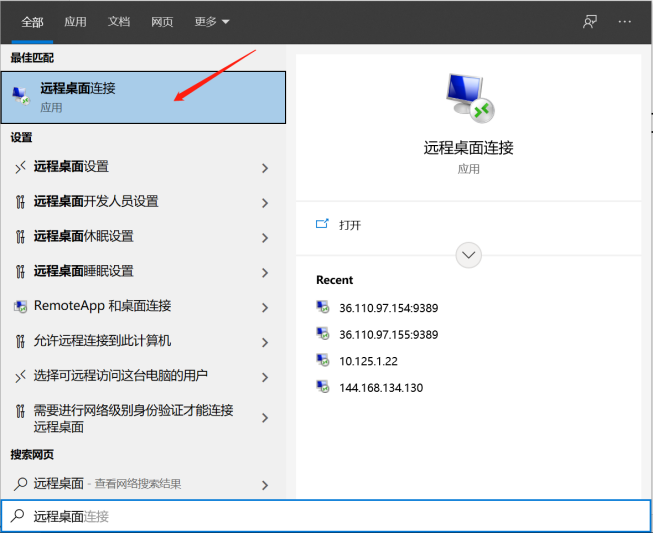Viewport: 653px width, 533px height.
Task: Switch to the 文档 tab
Action: [119, 21]
